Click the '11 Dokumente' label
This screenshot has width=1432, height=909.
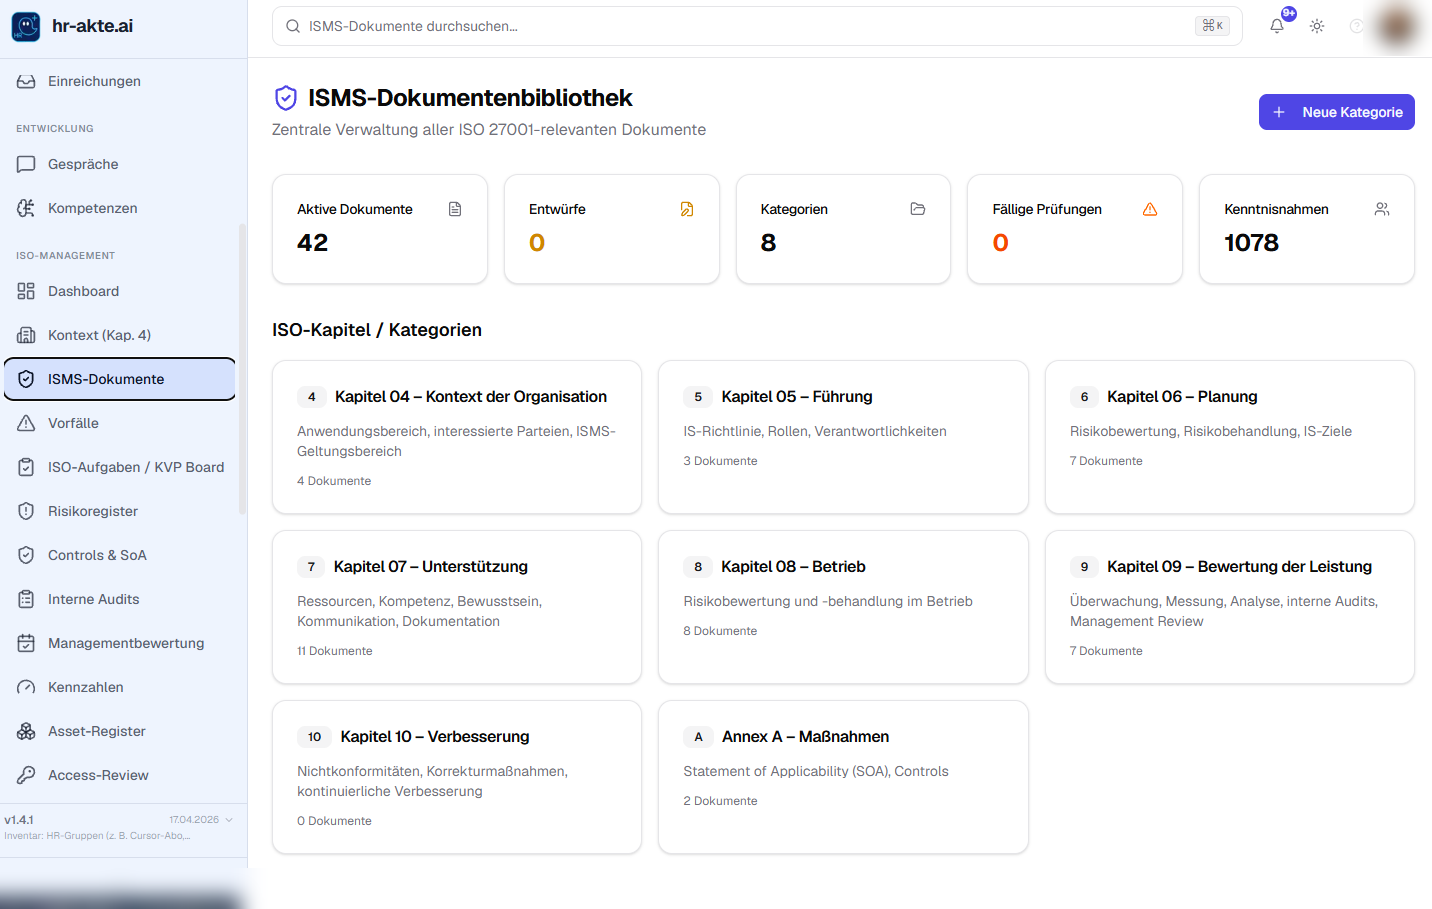(335, 651)
